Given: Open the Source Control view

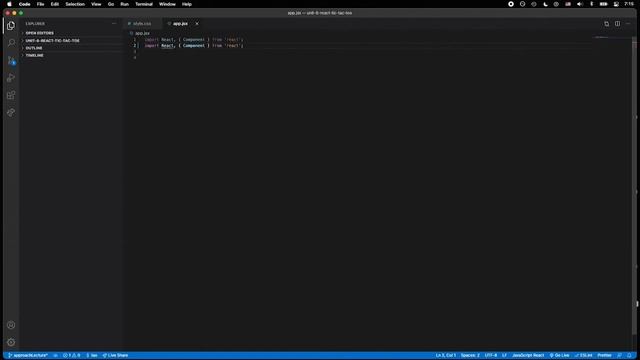Looking at the screenshot, I should click(11, 60).
